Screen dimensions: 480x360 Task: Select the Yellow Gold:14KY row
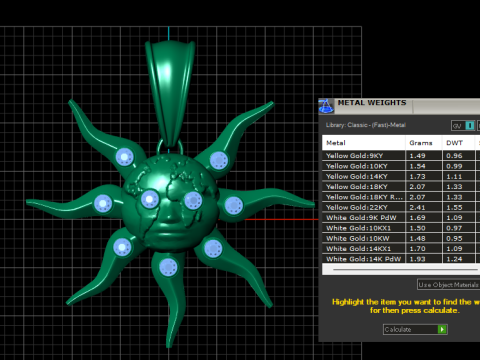(x=401, y=176)
